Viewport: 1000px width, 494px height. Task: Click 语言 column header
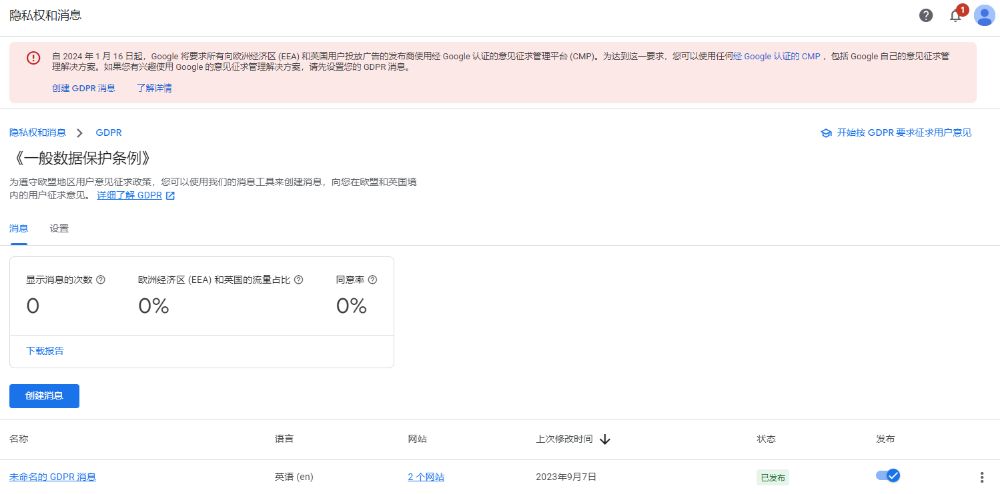tap(284, 439)
